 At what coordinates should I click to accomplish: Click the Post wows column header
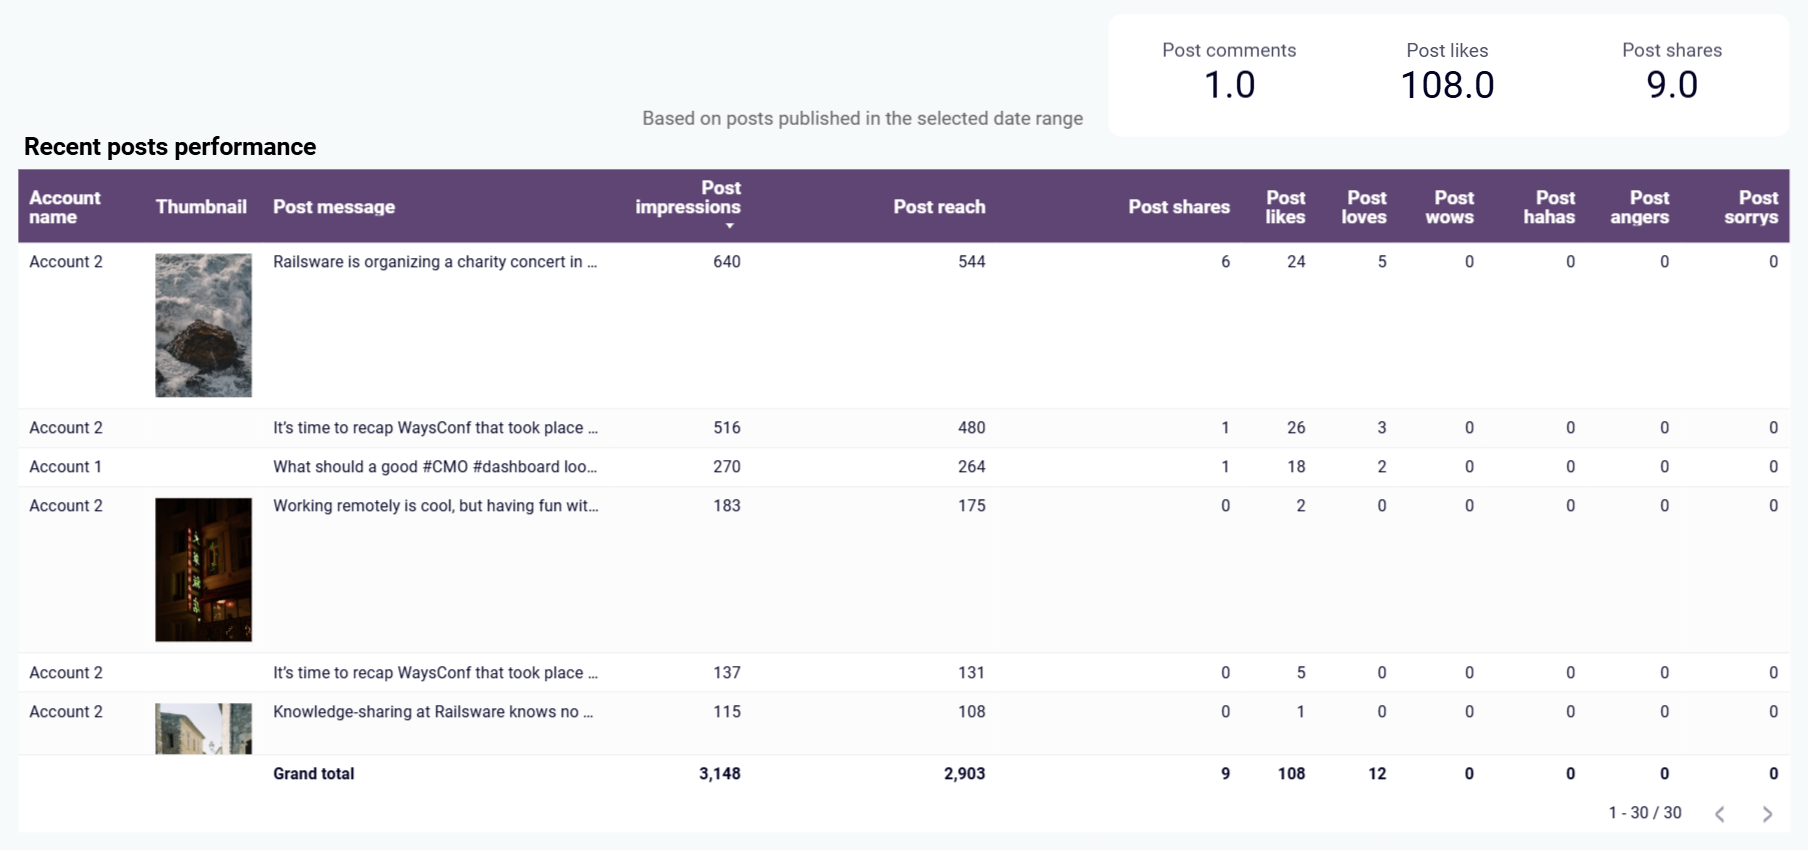point(1450,207)
